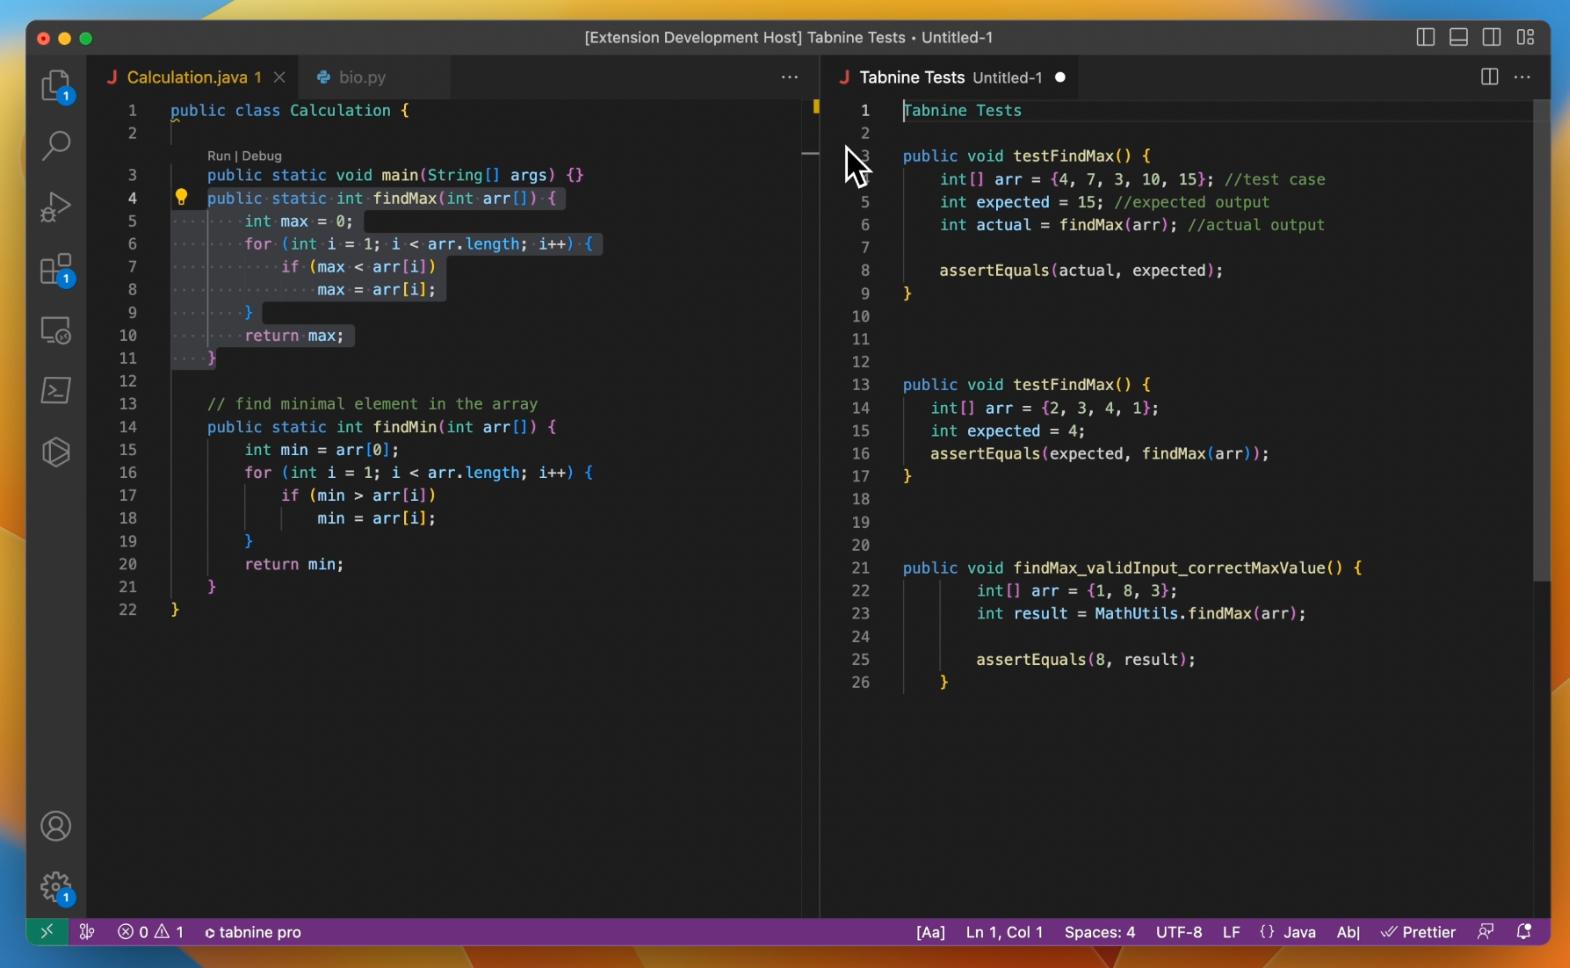Click 'assertEquals(expected, findMax(arr));' line
Viewport: 1570px width, 968px height.
pos(1100,454)
